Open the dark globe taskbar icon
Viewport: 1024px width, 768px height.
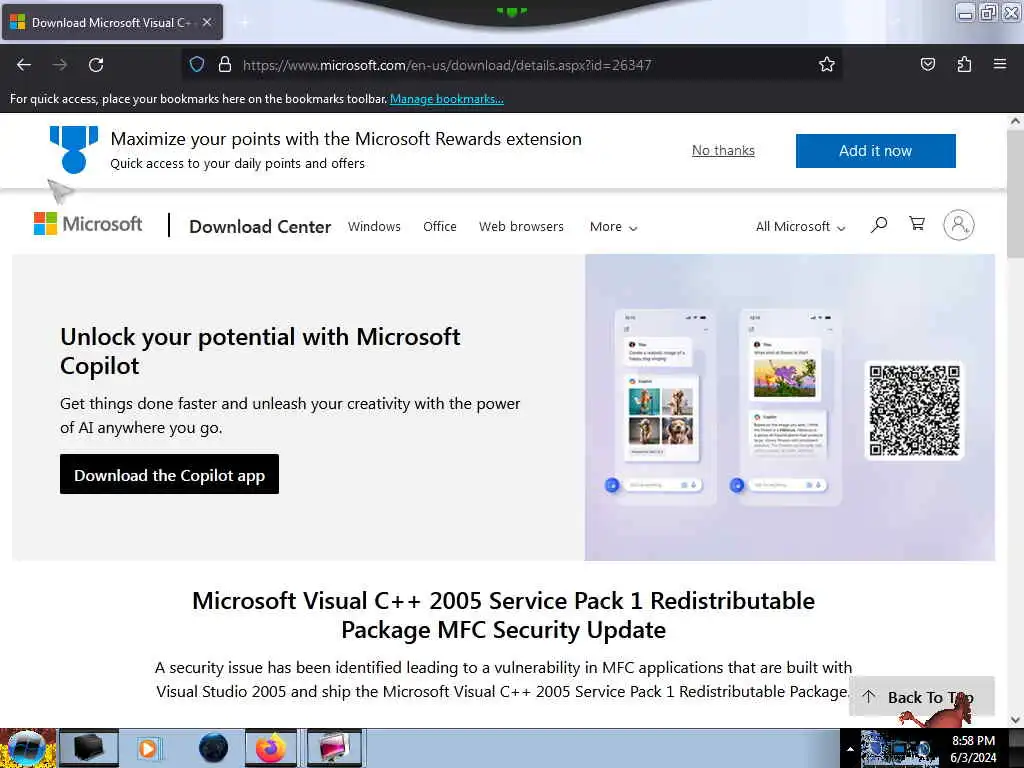tap(213, 748)
